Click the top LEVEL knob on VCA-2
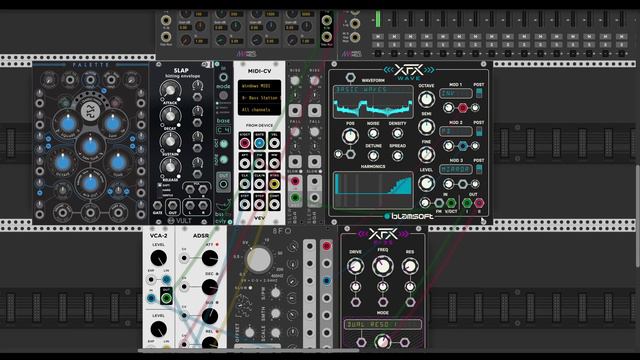Screen dimensions: 640x360 [158, 258]
